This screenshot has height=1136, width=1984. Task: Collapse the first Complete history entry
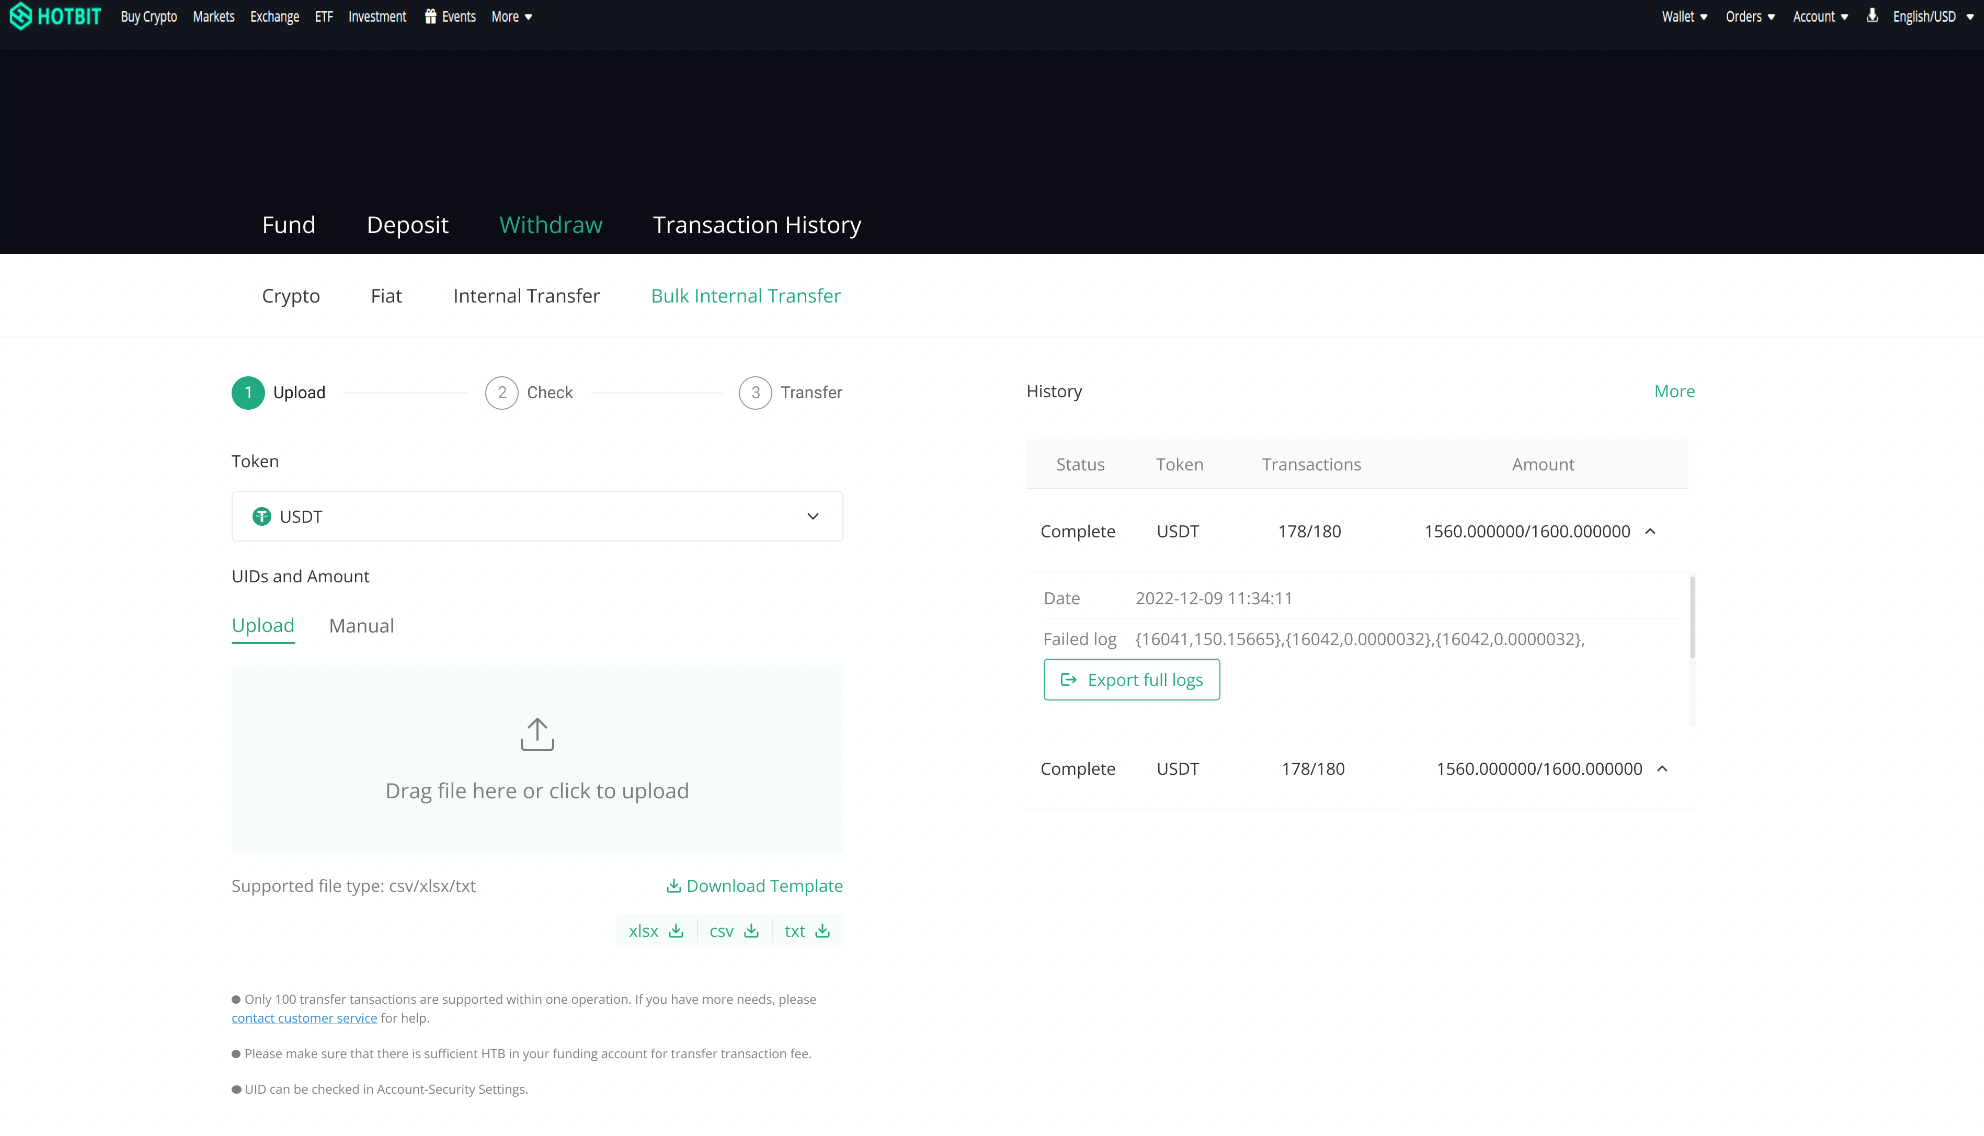point(1651,531)
